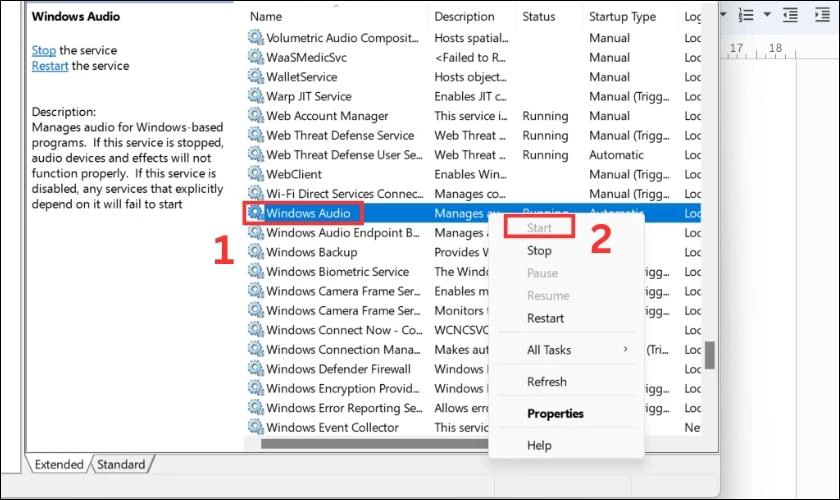Sort services by the Name column header
The width and height of the screenshot is (840, 500).
click(x=266, y=17)
